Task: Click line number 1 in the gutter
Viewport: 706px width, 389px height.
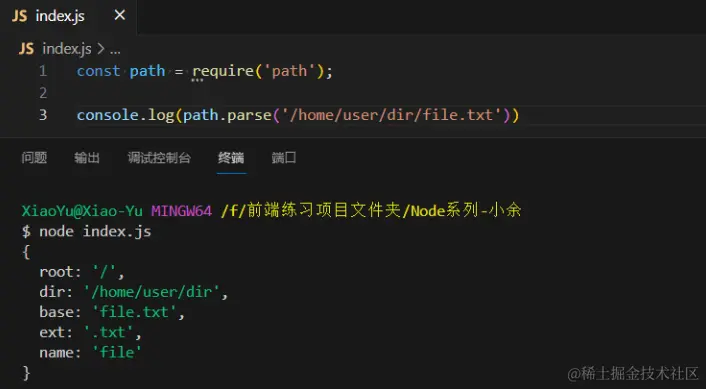Action: (x=43, y=71)
